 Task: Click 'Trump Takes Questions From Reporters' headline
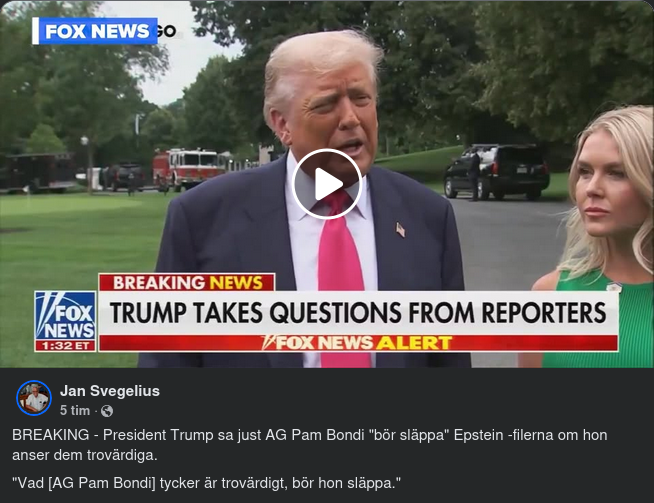click(358, 313)
